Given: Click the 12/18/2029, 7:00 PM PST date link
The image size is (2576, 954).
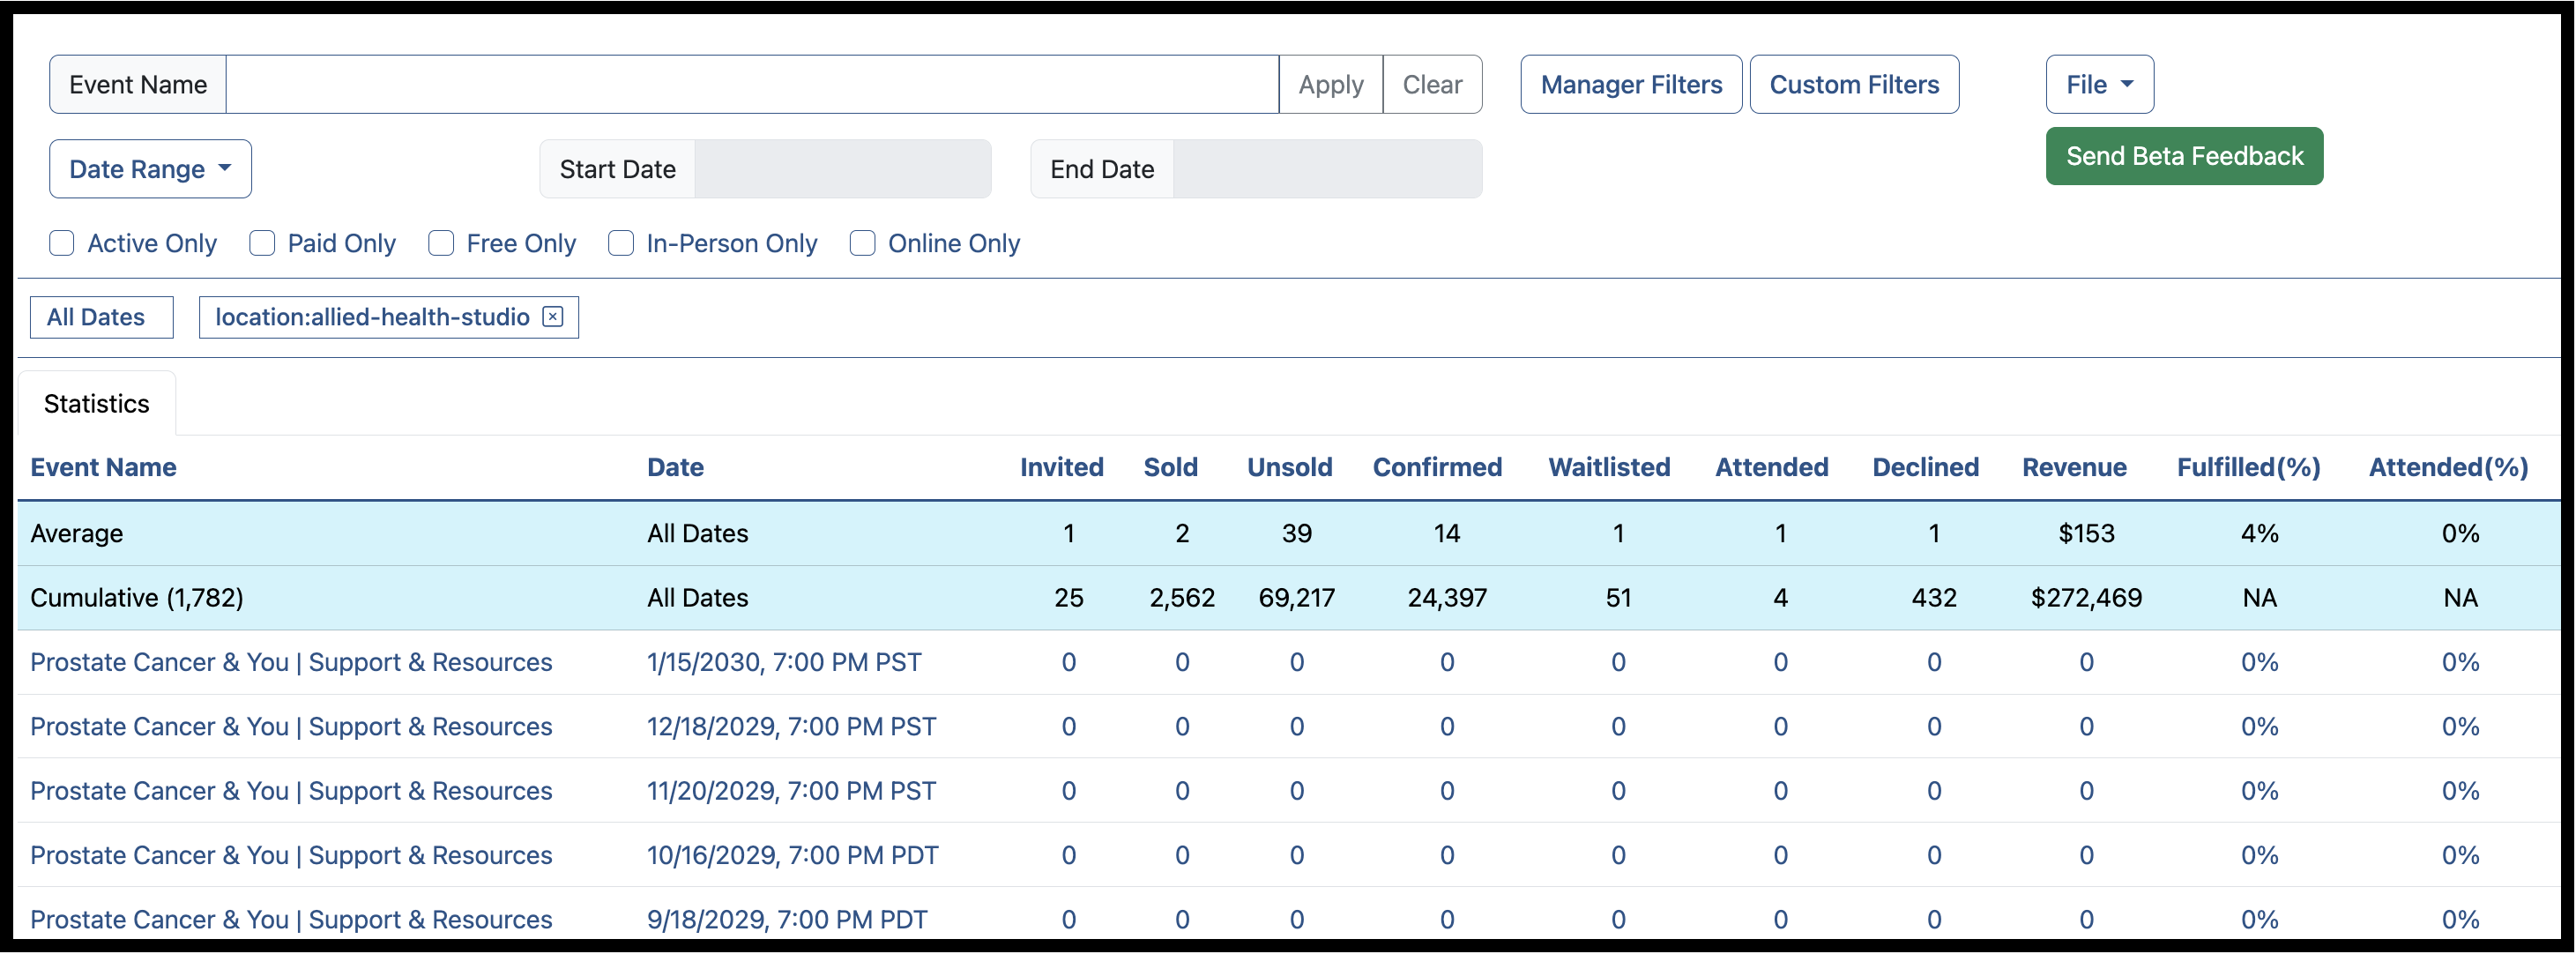Looking at the screenshot, I should click(x=791, y=727).
